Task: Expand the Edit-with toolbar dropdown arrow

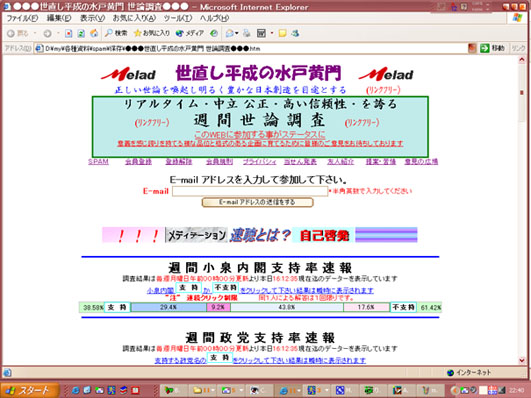Action: pos(272,33)
